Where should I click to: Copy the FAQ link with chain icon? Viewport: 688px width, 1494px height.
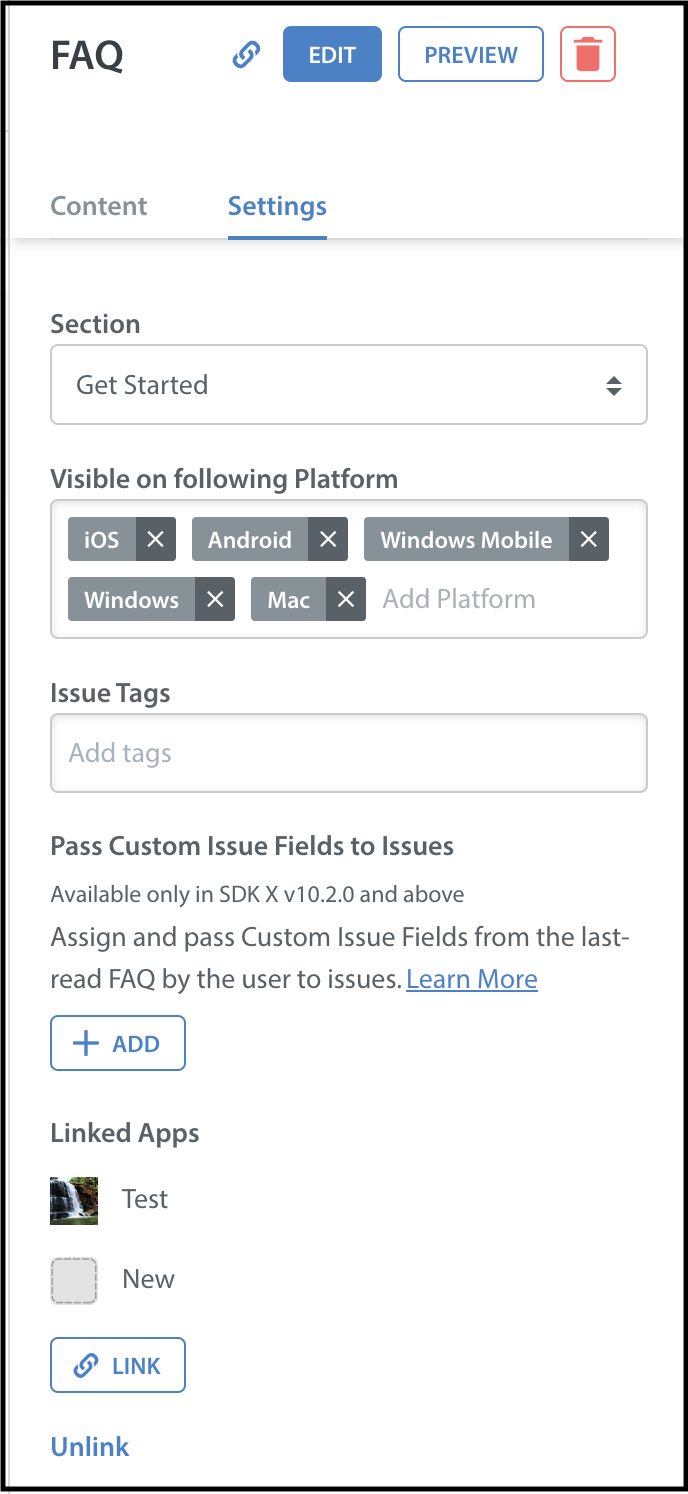point(246,54)
